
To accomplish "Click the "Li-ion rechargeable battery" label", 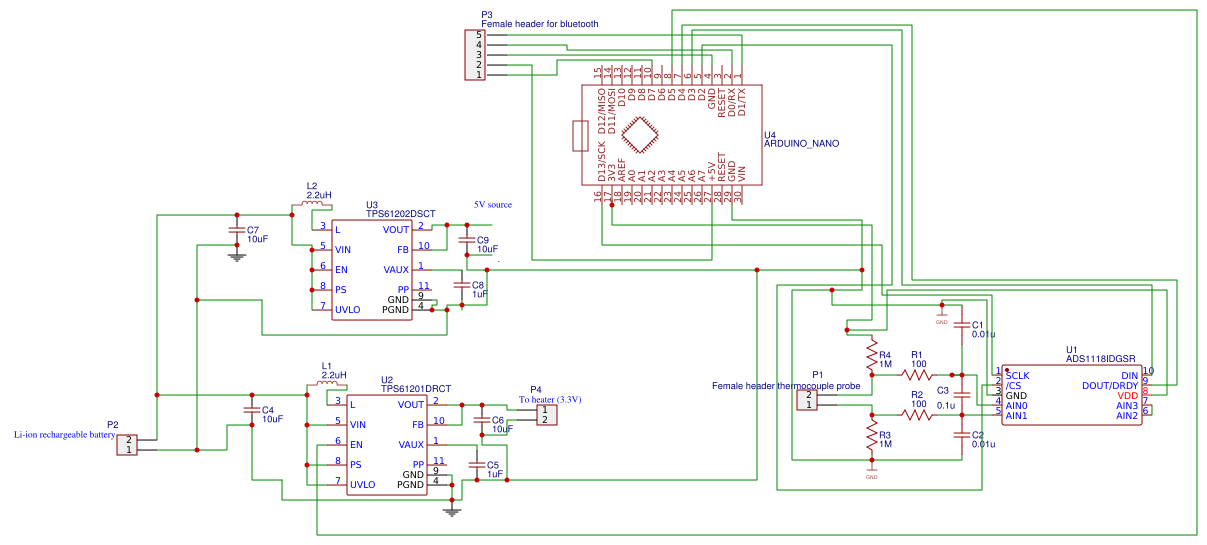I will point(65,436).
